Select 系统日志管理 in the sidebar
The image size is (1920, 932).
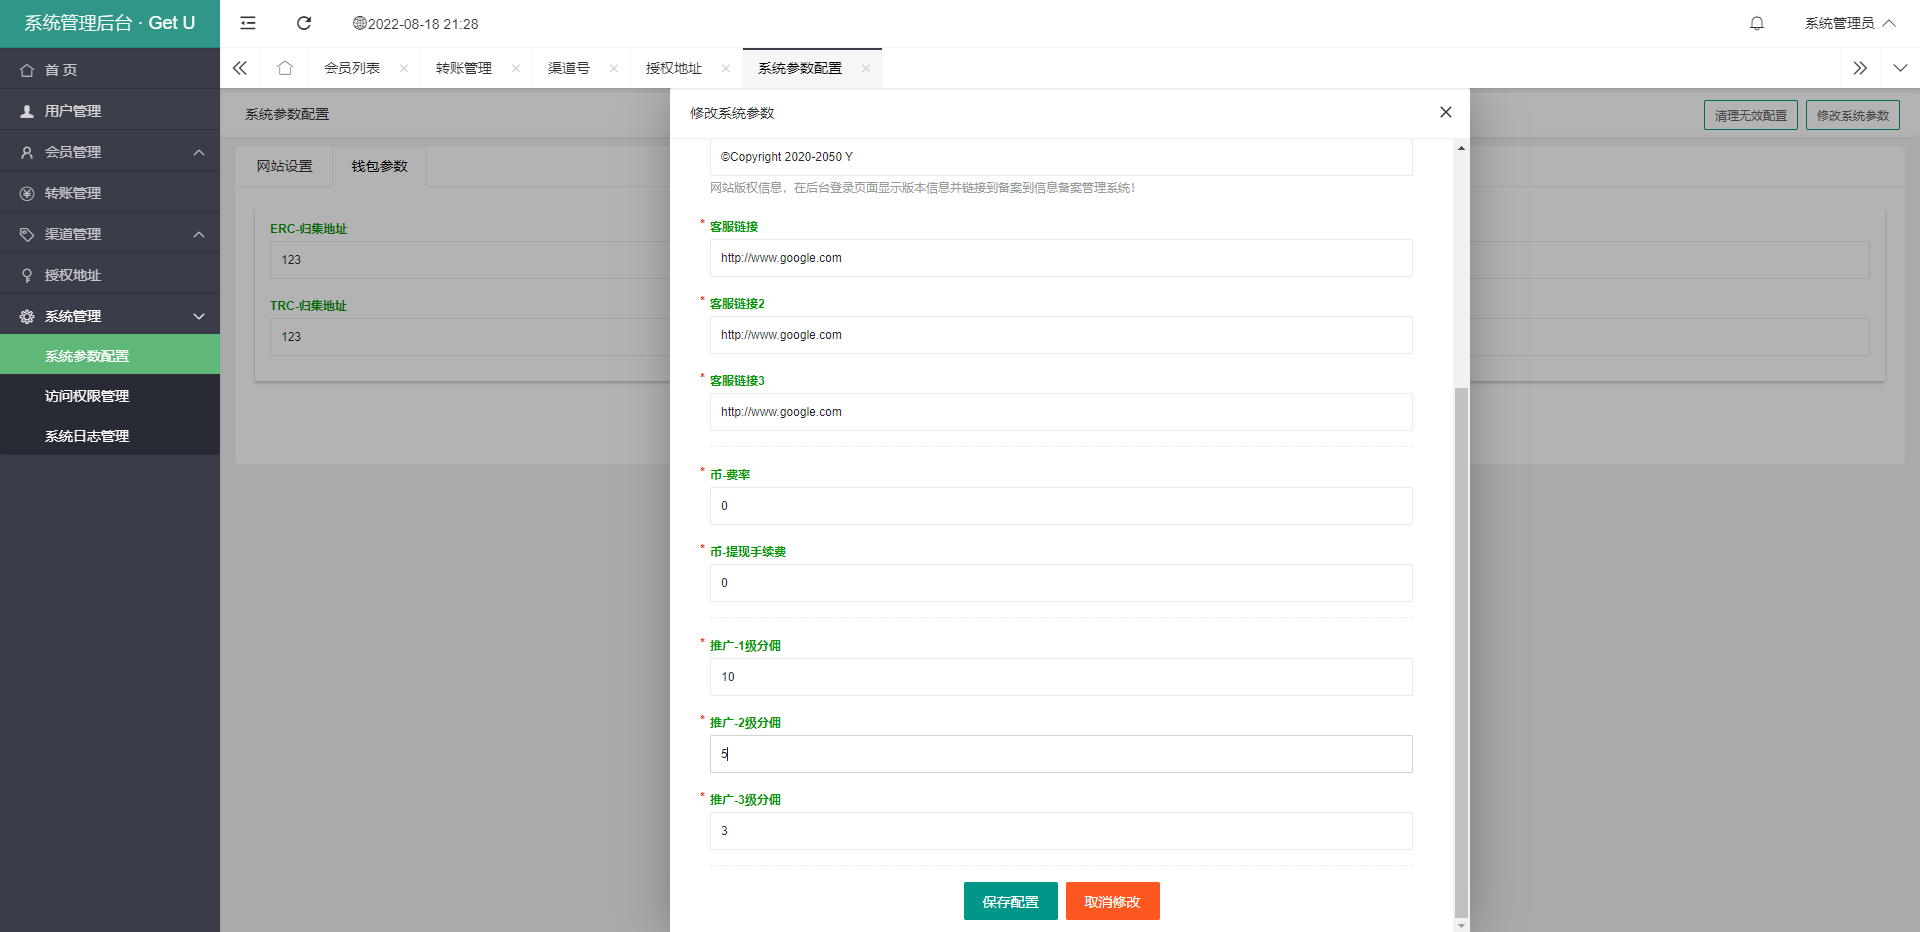click(86, 436)
